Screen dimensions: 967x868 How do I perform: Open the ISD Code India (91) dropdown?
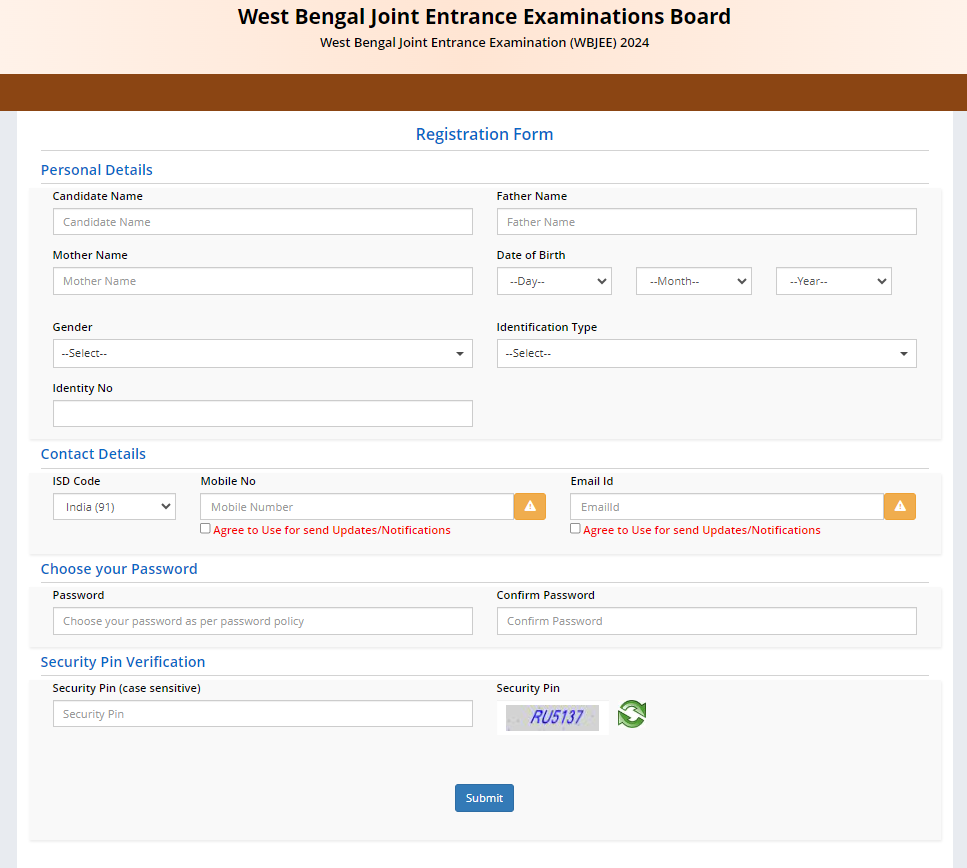click(x=114, y=507)
